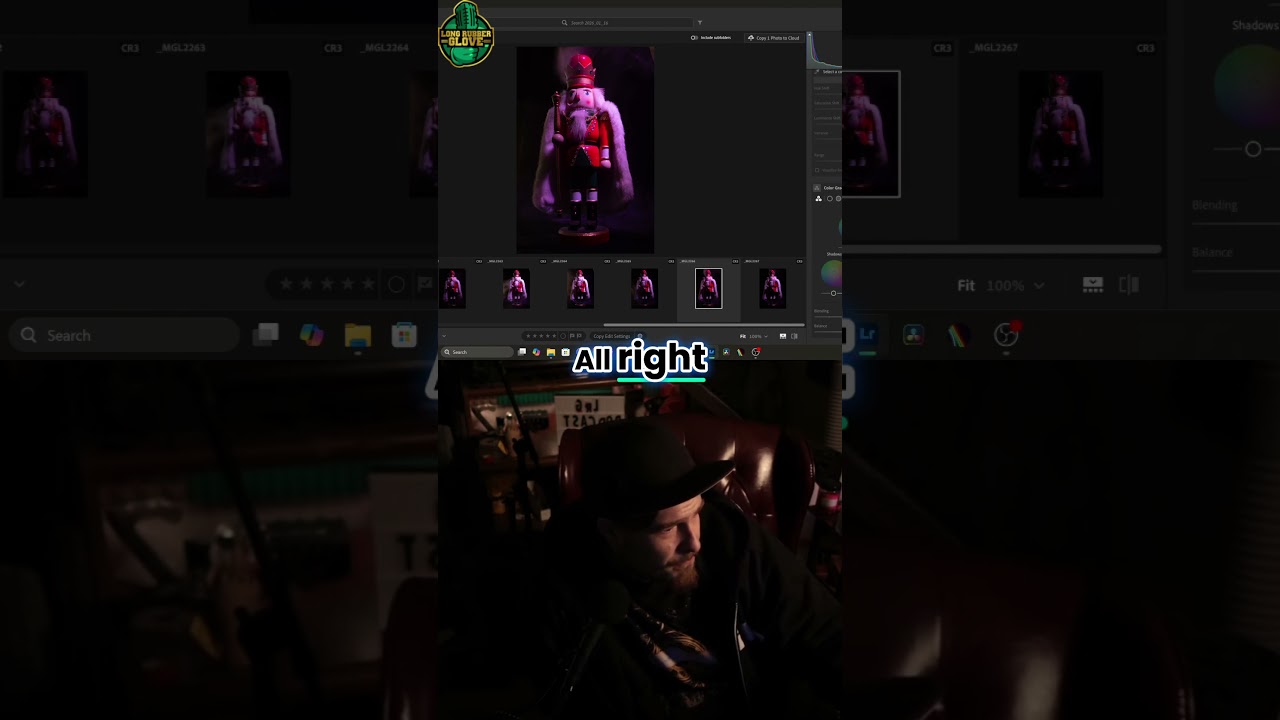The width and height of the screenshot is (1280, 720).
Task: Select the Shadows single wheel view
Action: (830, 199)
